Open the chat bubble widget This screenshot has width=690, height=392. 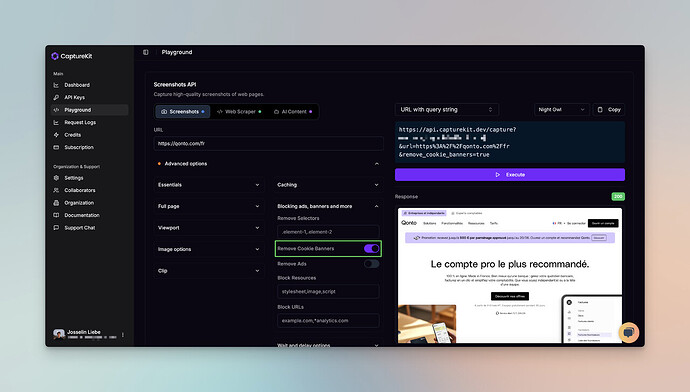coord(629,333)
